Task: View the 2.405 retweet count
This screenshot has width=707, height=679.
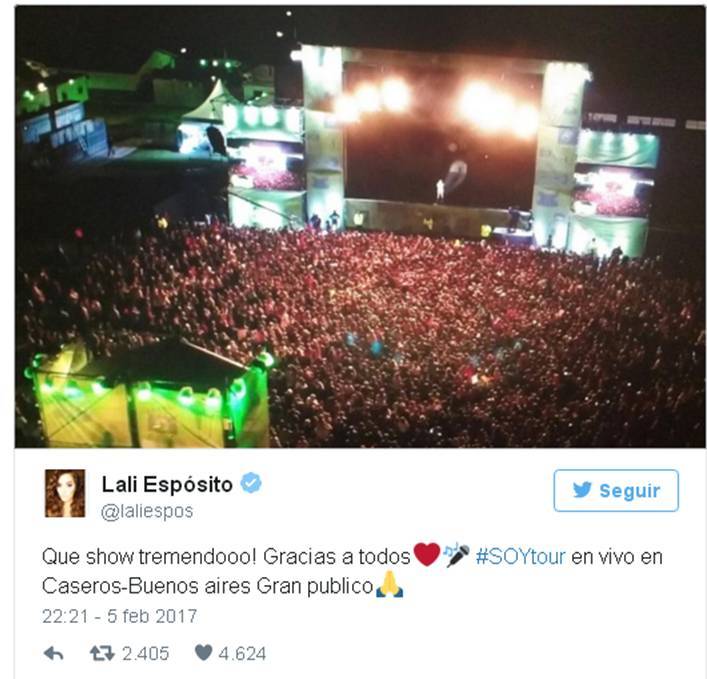Action: coord(145,653)
